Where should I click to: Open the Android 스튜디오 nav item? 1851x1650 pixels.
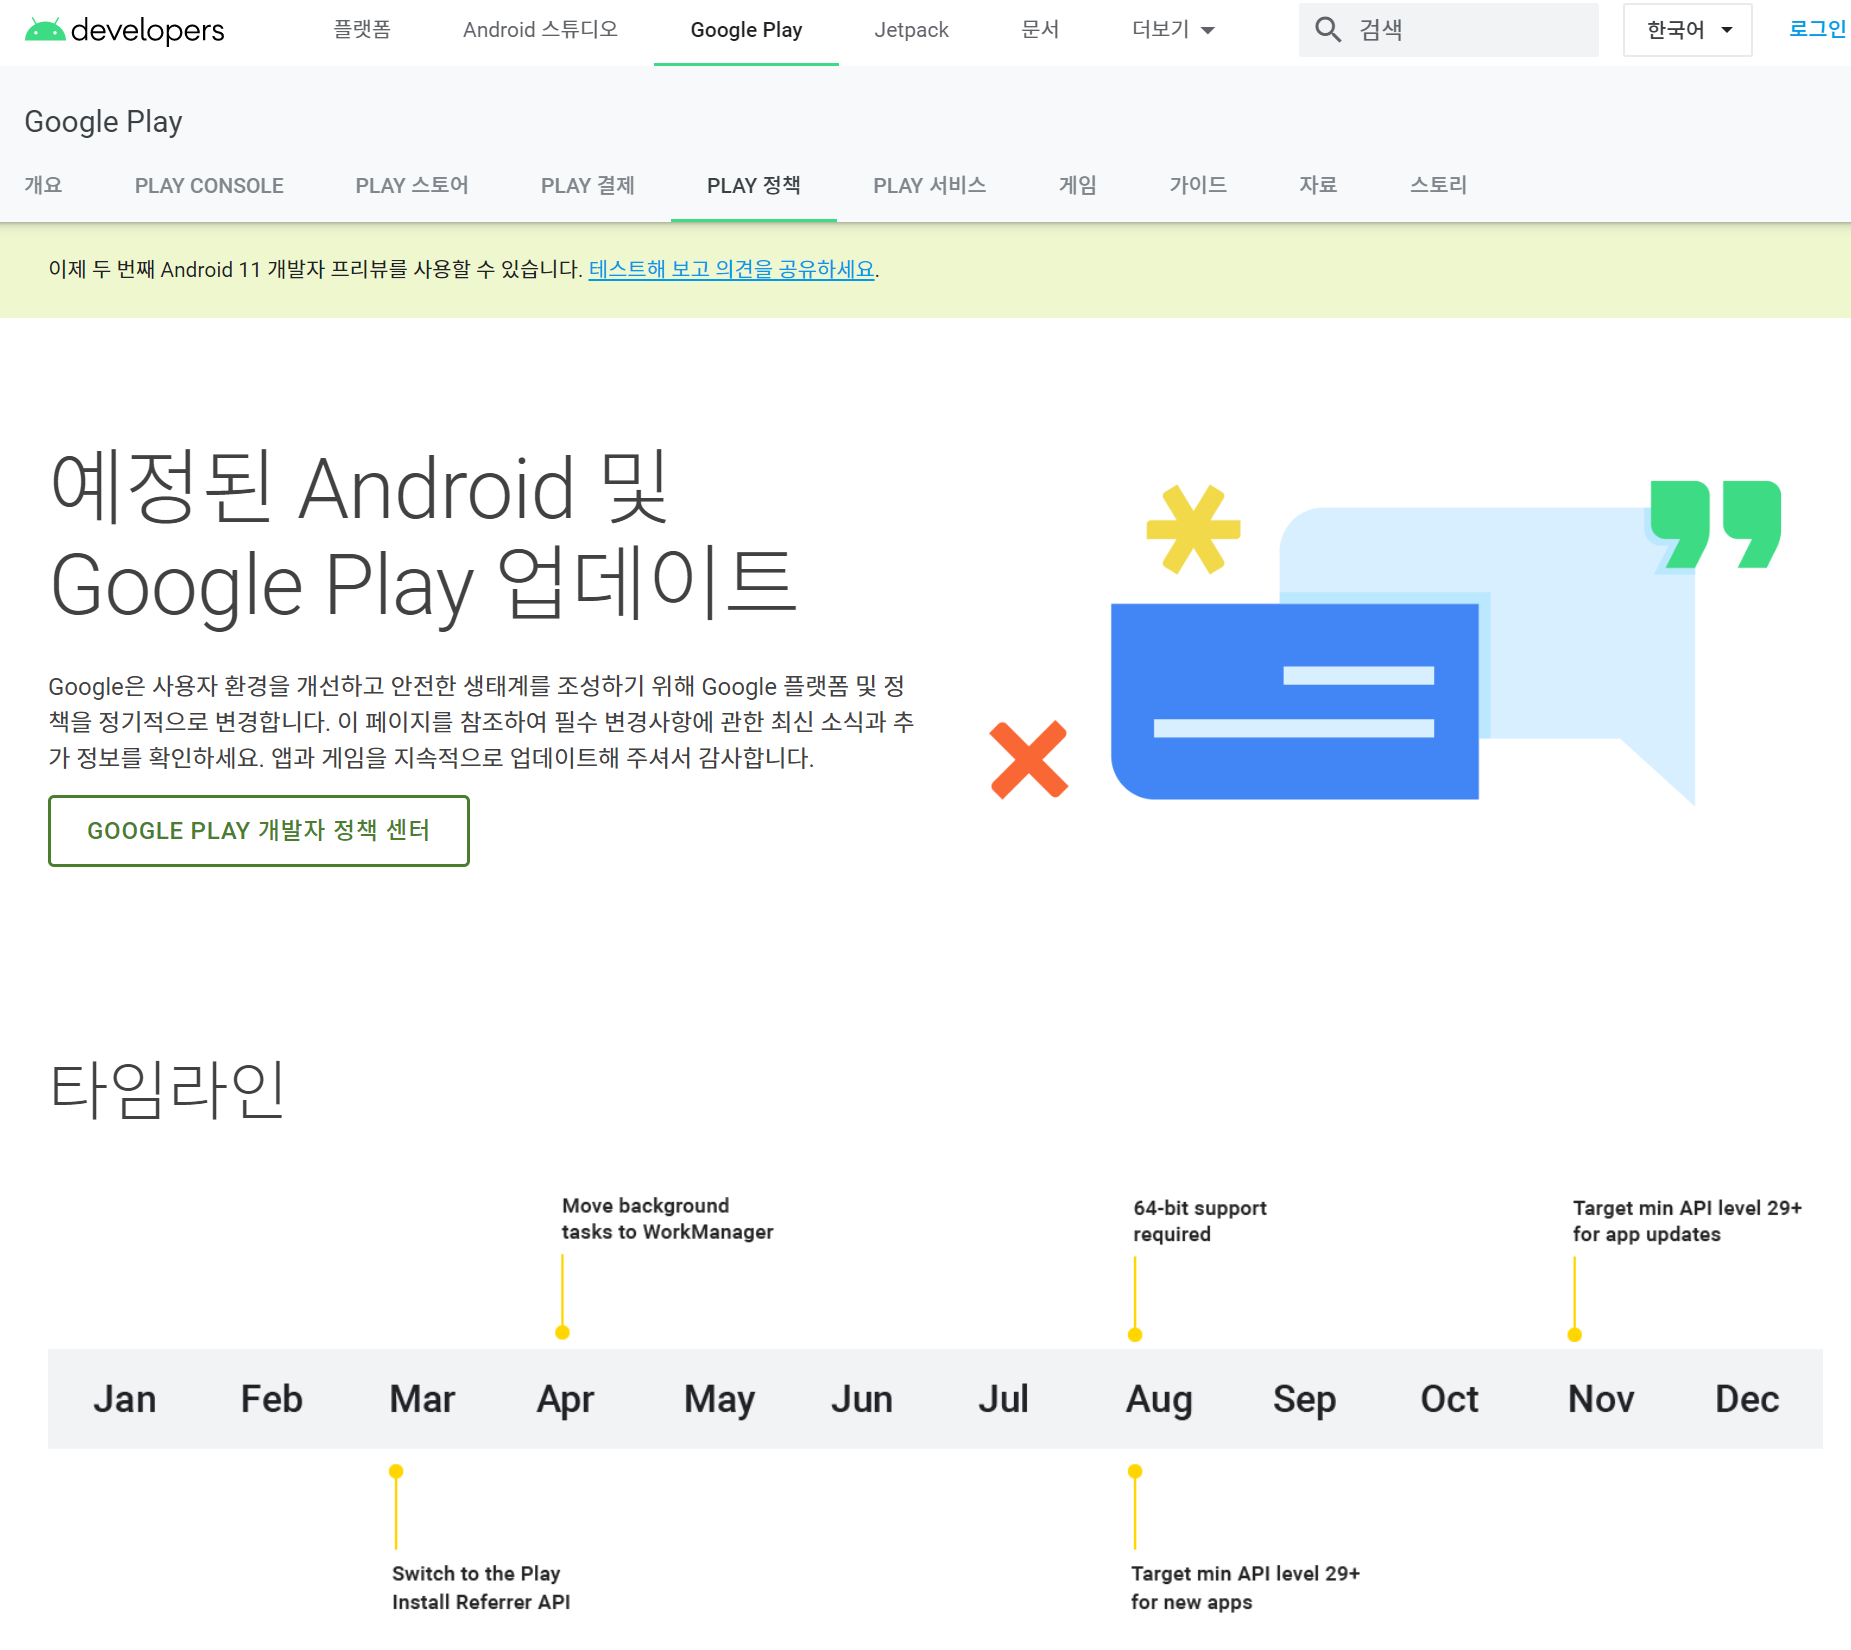[540, 30]
